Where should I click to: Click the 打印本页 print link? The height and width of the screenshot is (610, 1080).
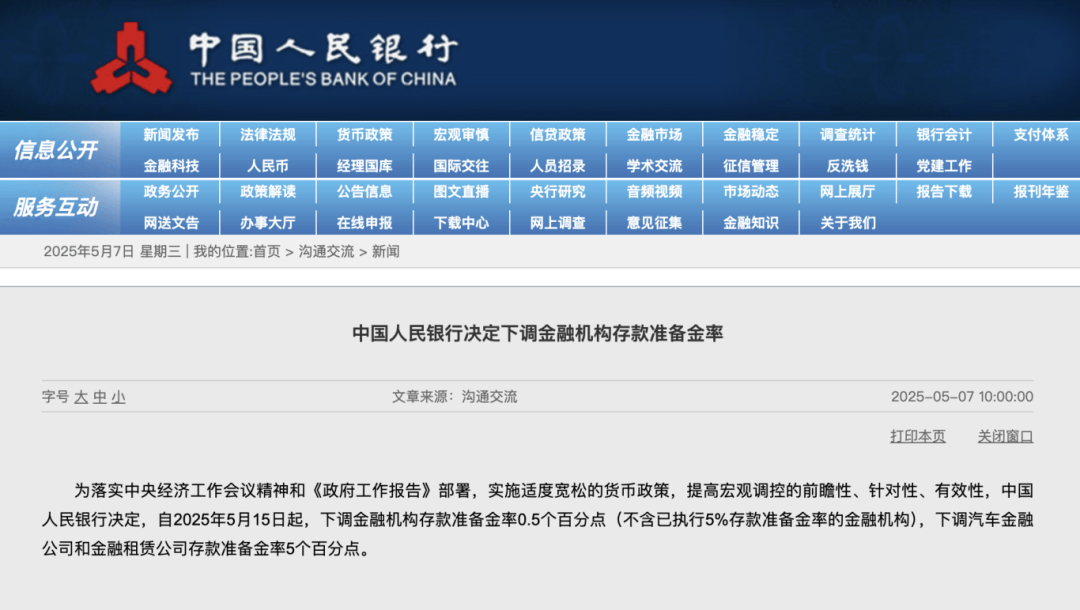tap(916, 436)
